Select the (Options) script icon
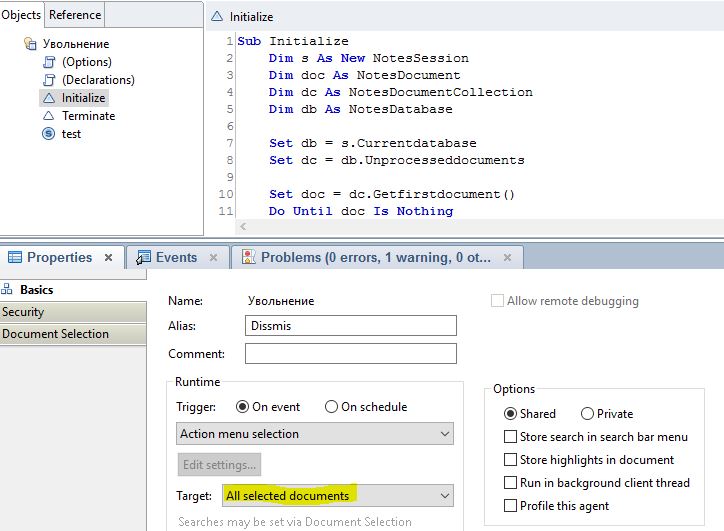 click(49, 62)
